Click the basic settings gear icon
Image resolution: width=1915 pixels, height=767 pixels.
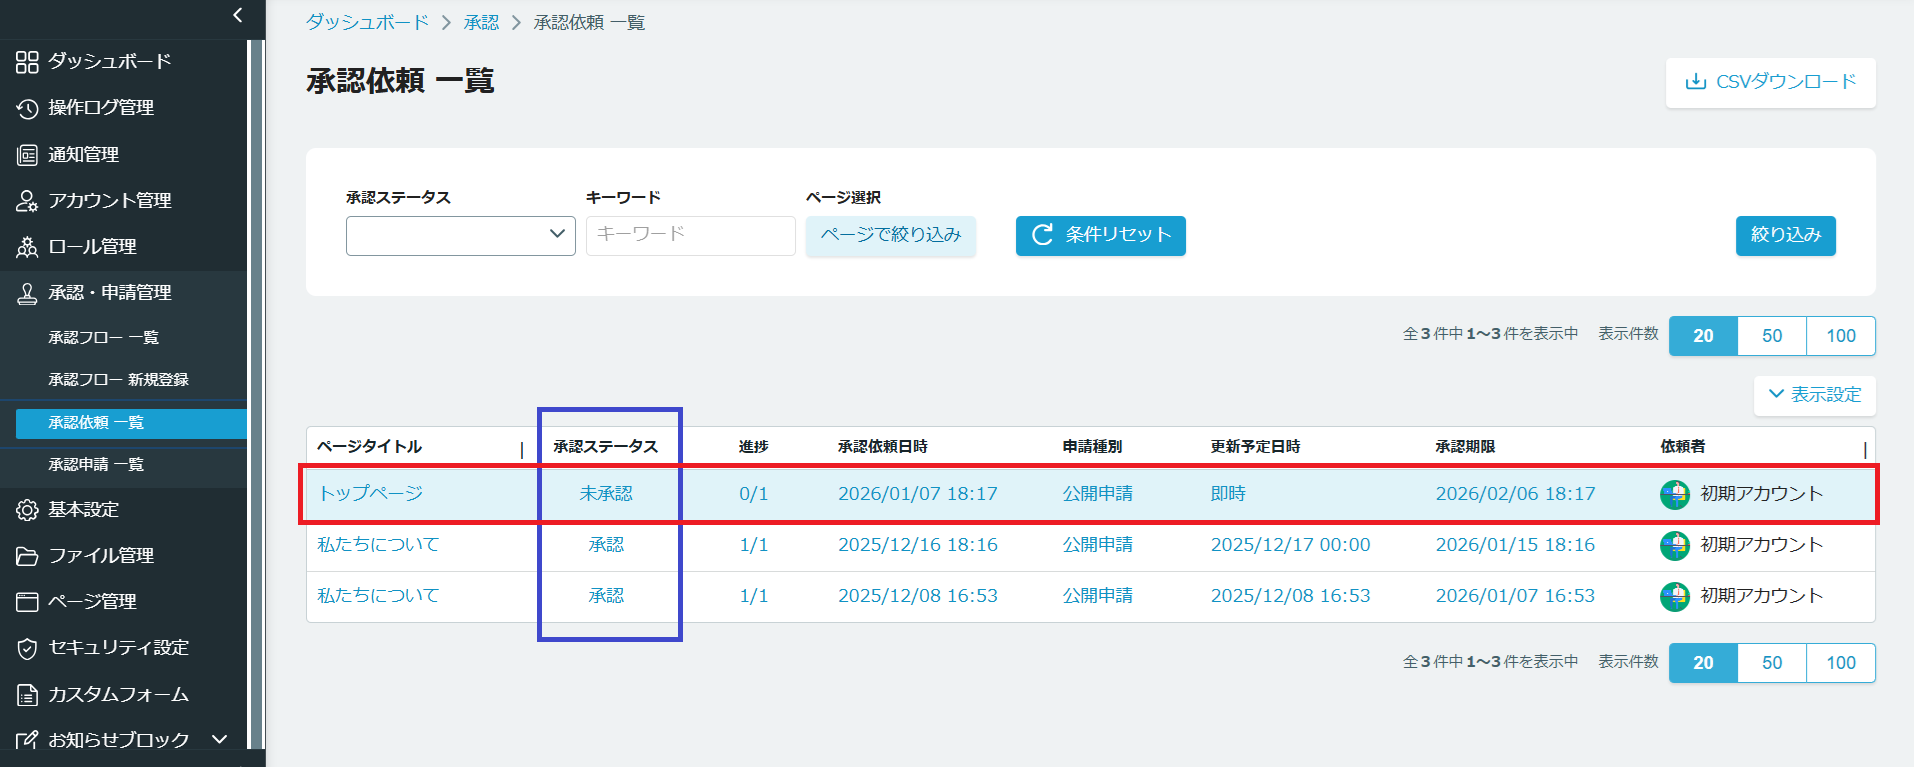tap(27, 510)
